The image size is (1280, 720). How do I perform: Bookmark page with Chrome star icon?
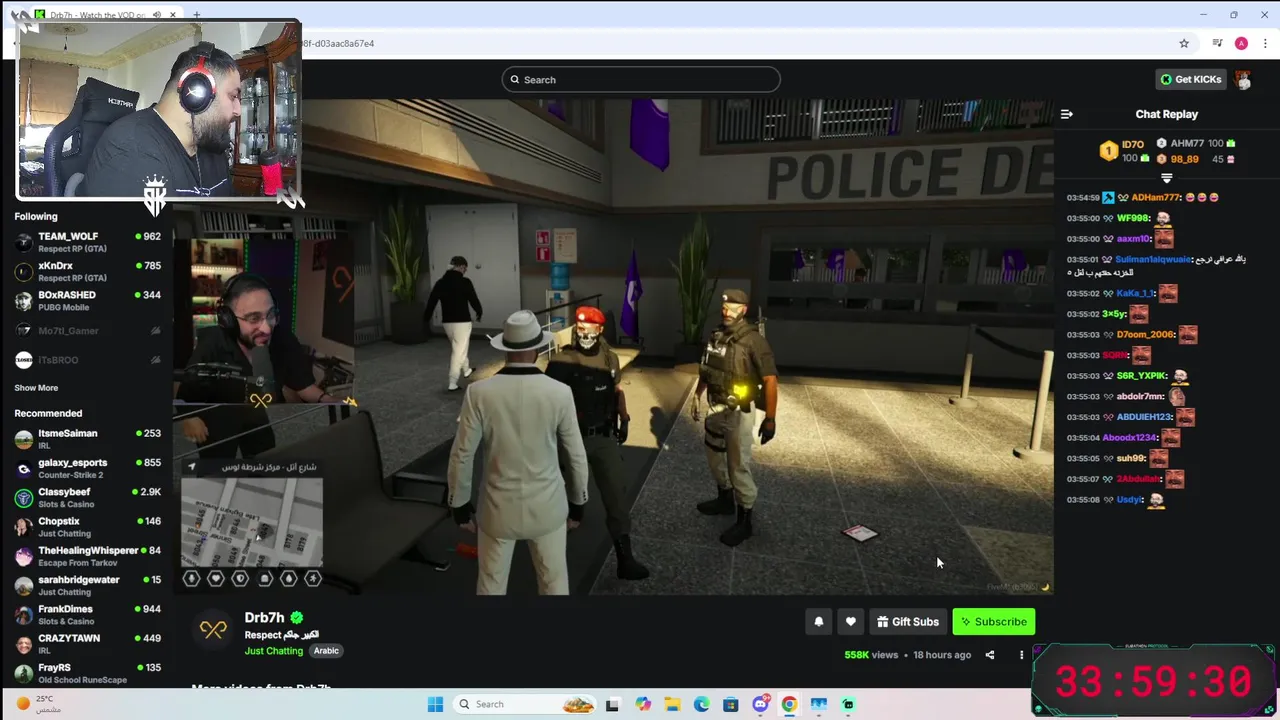click(1184, 43)
